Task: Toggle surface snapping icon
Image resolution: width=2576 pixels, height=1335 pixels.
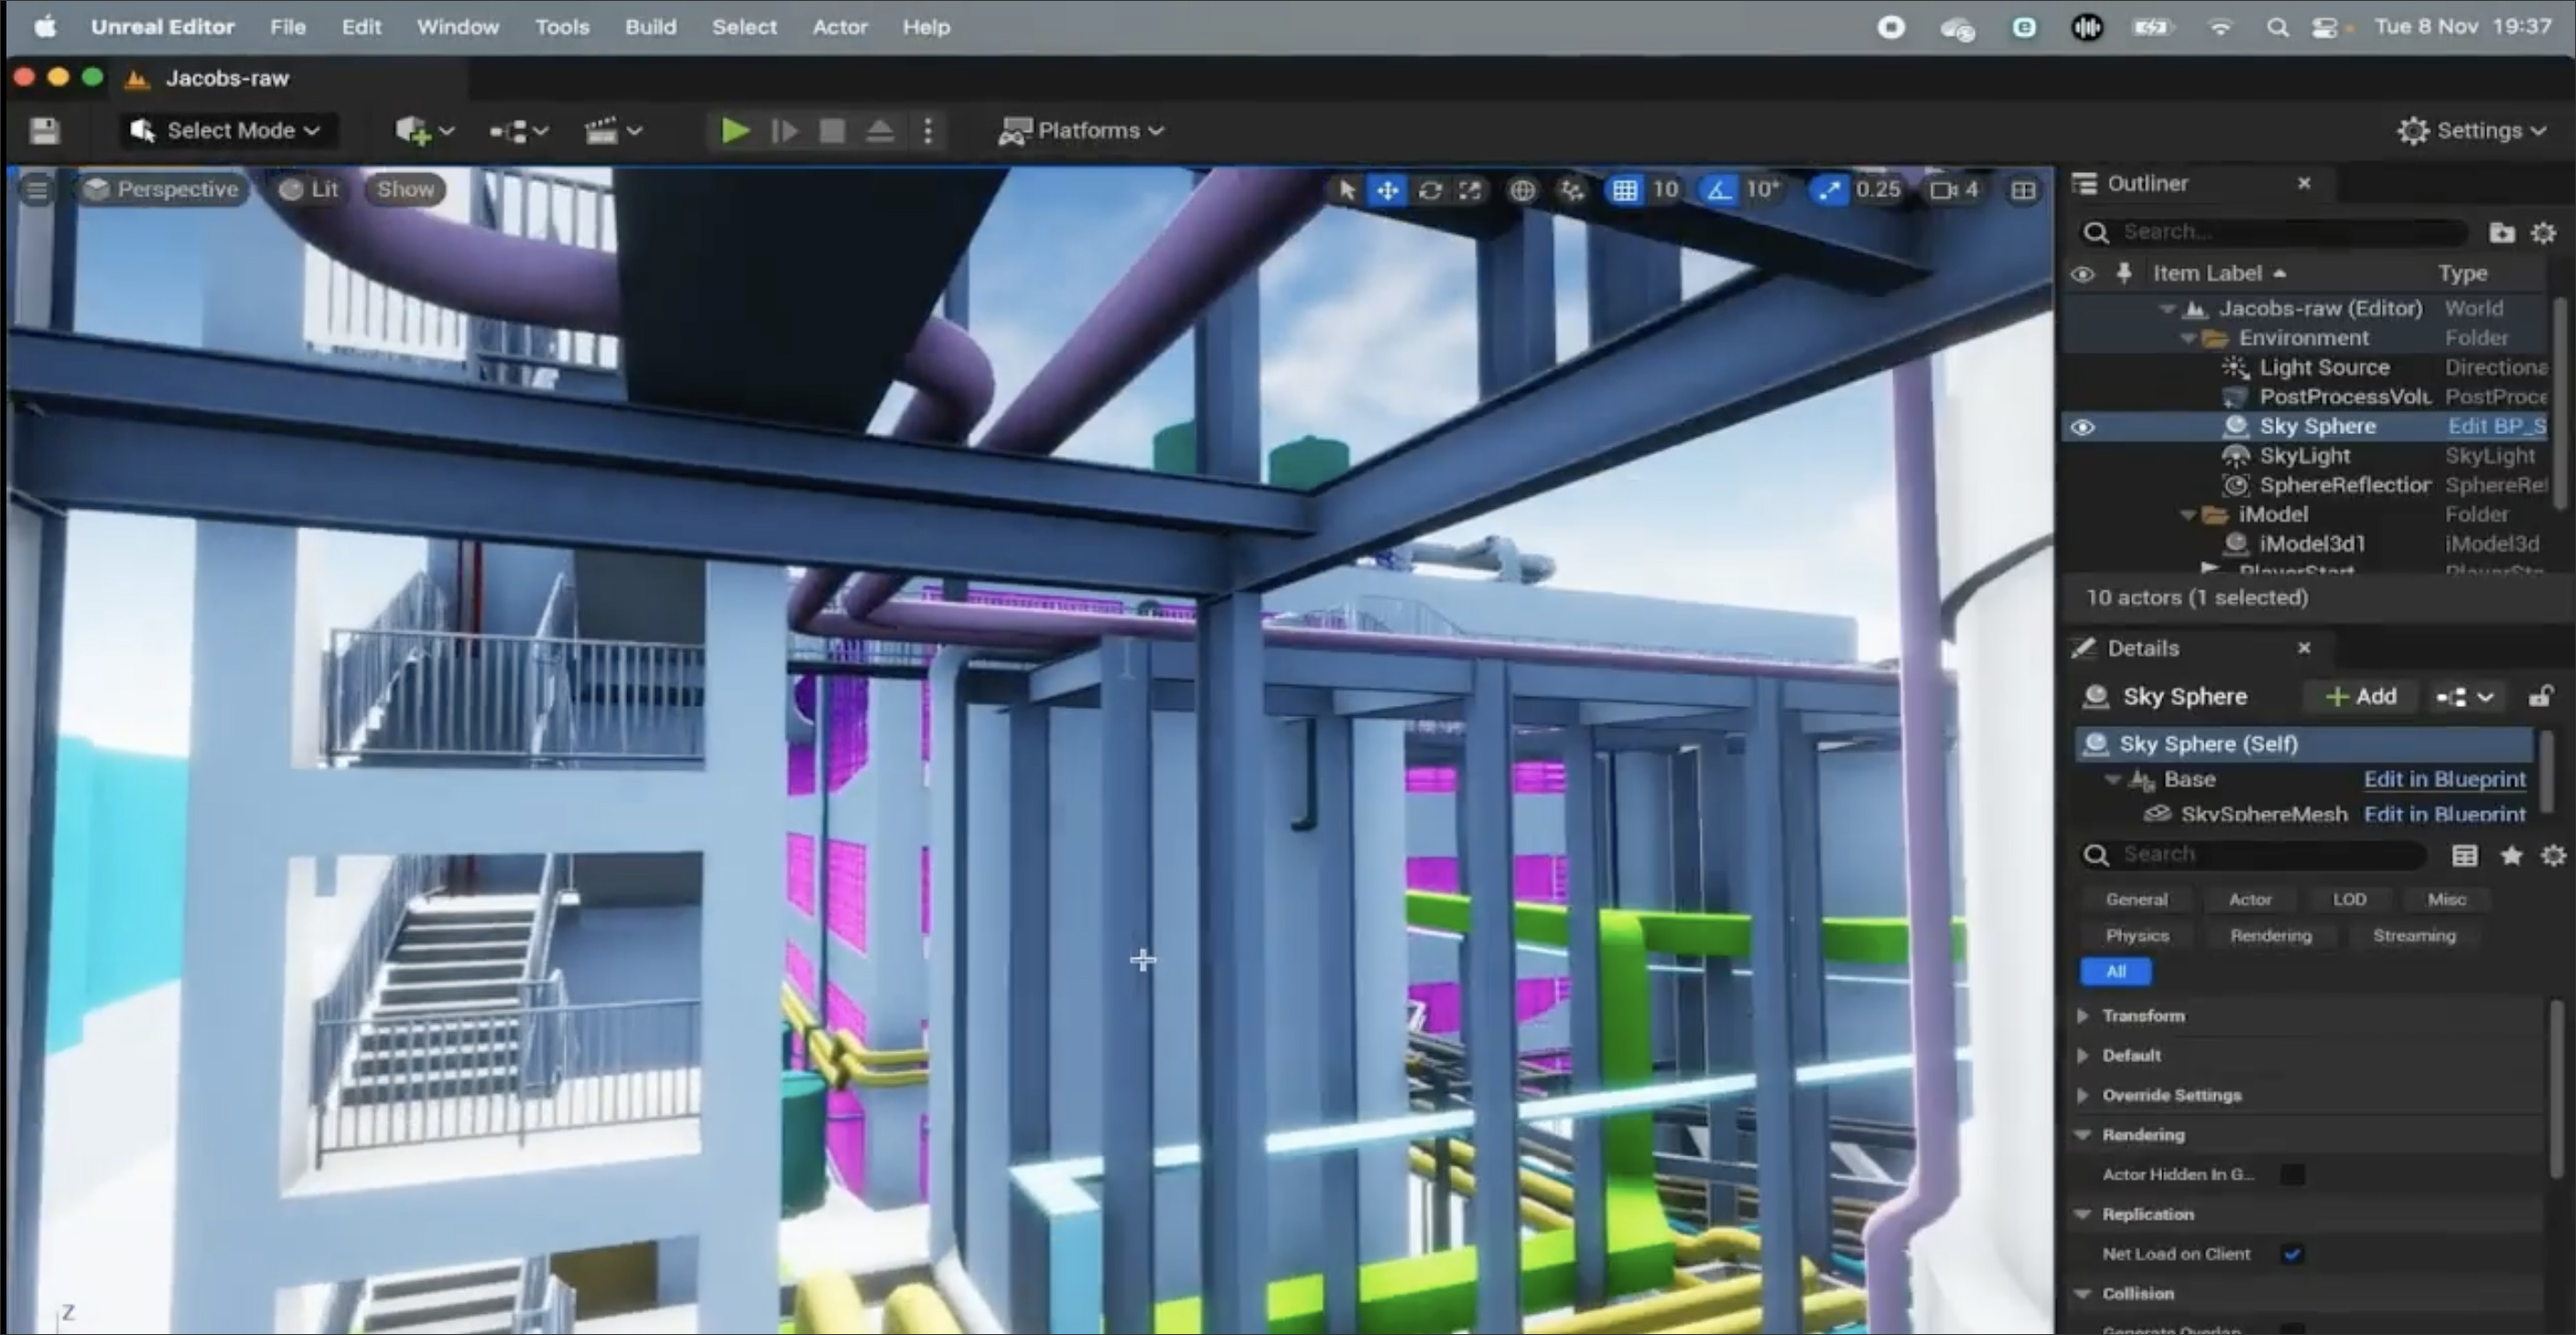Action: coord(1572,190)
